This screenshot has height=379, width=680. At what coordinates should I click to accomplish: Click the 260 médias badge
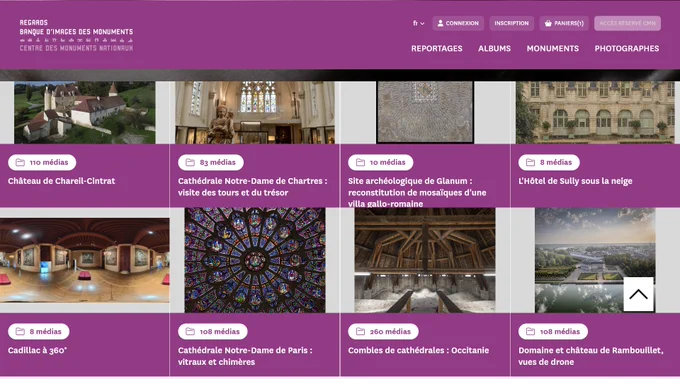(383, 331)
